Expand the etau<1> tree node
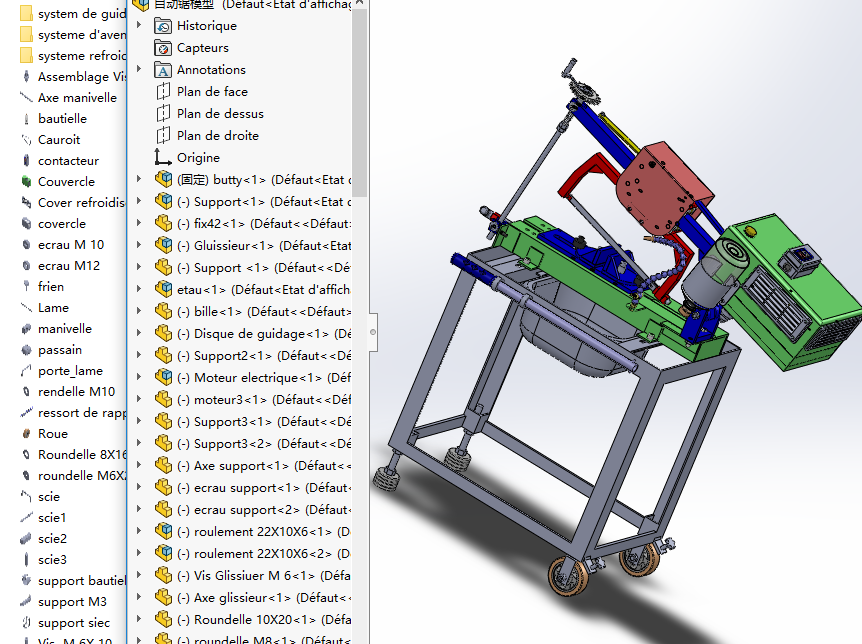Image resolution: width=862 pixels, height=644 pixels. click(x=139, y=289)
